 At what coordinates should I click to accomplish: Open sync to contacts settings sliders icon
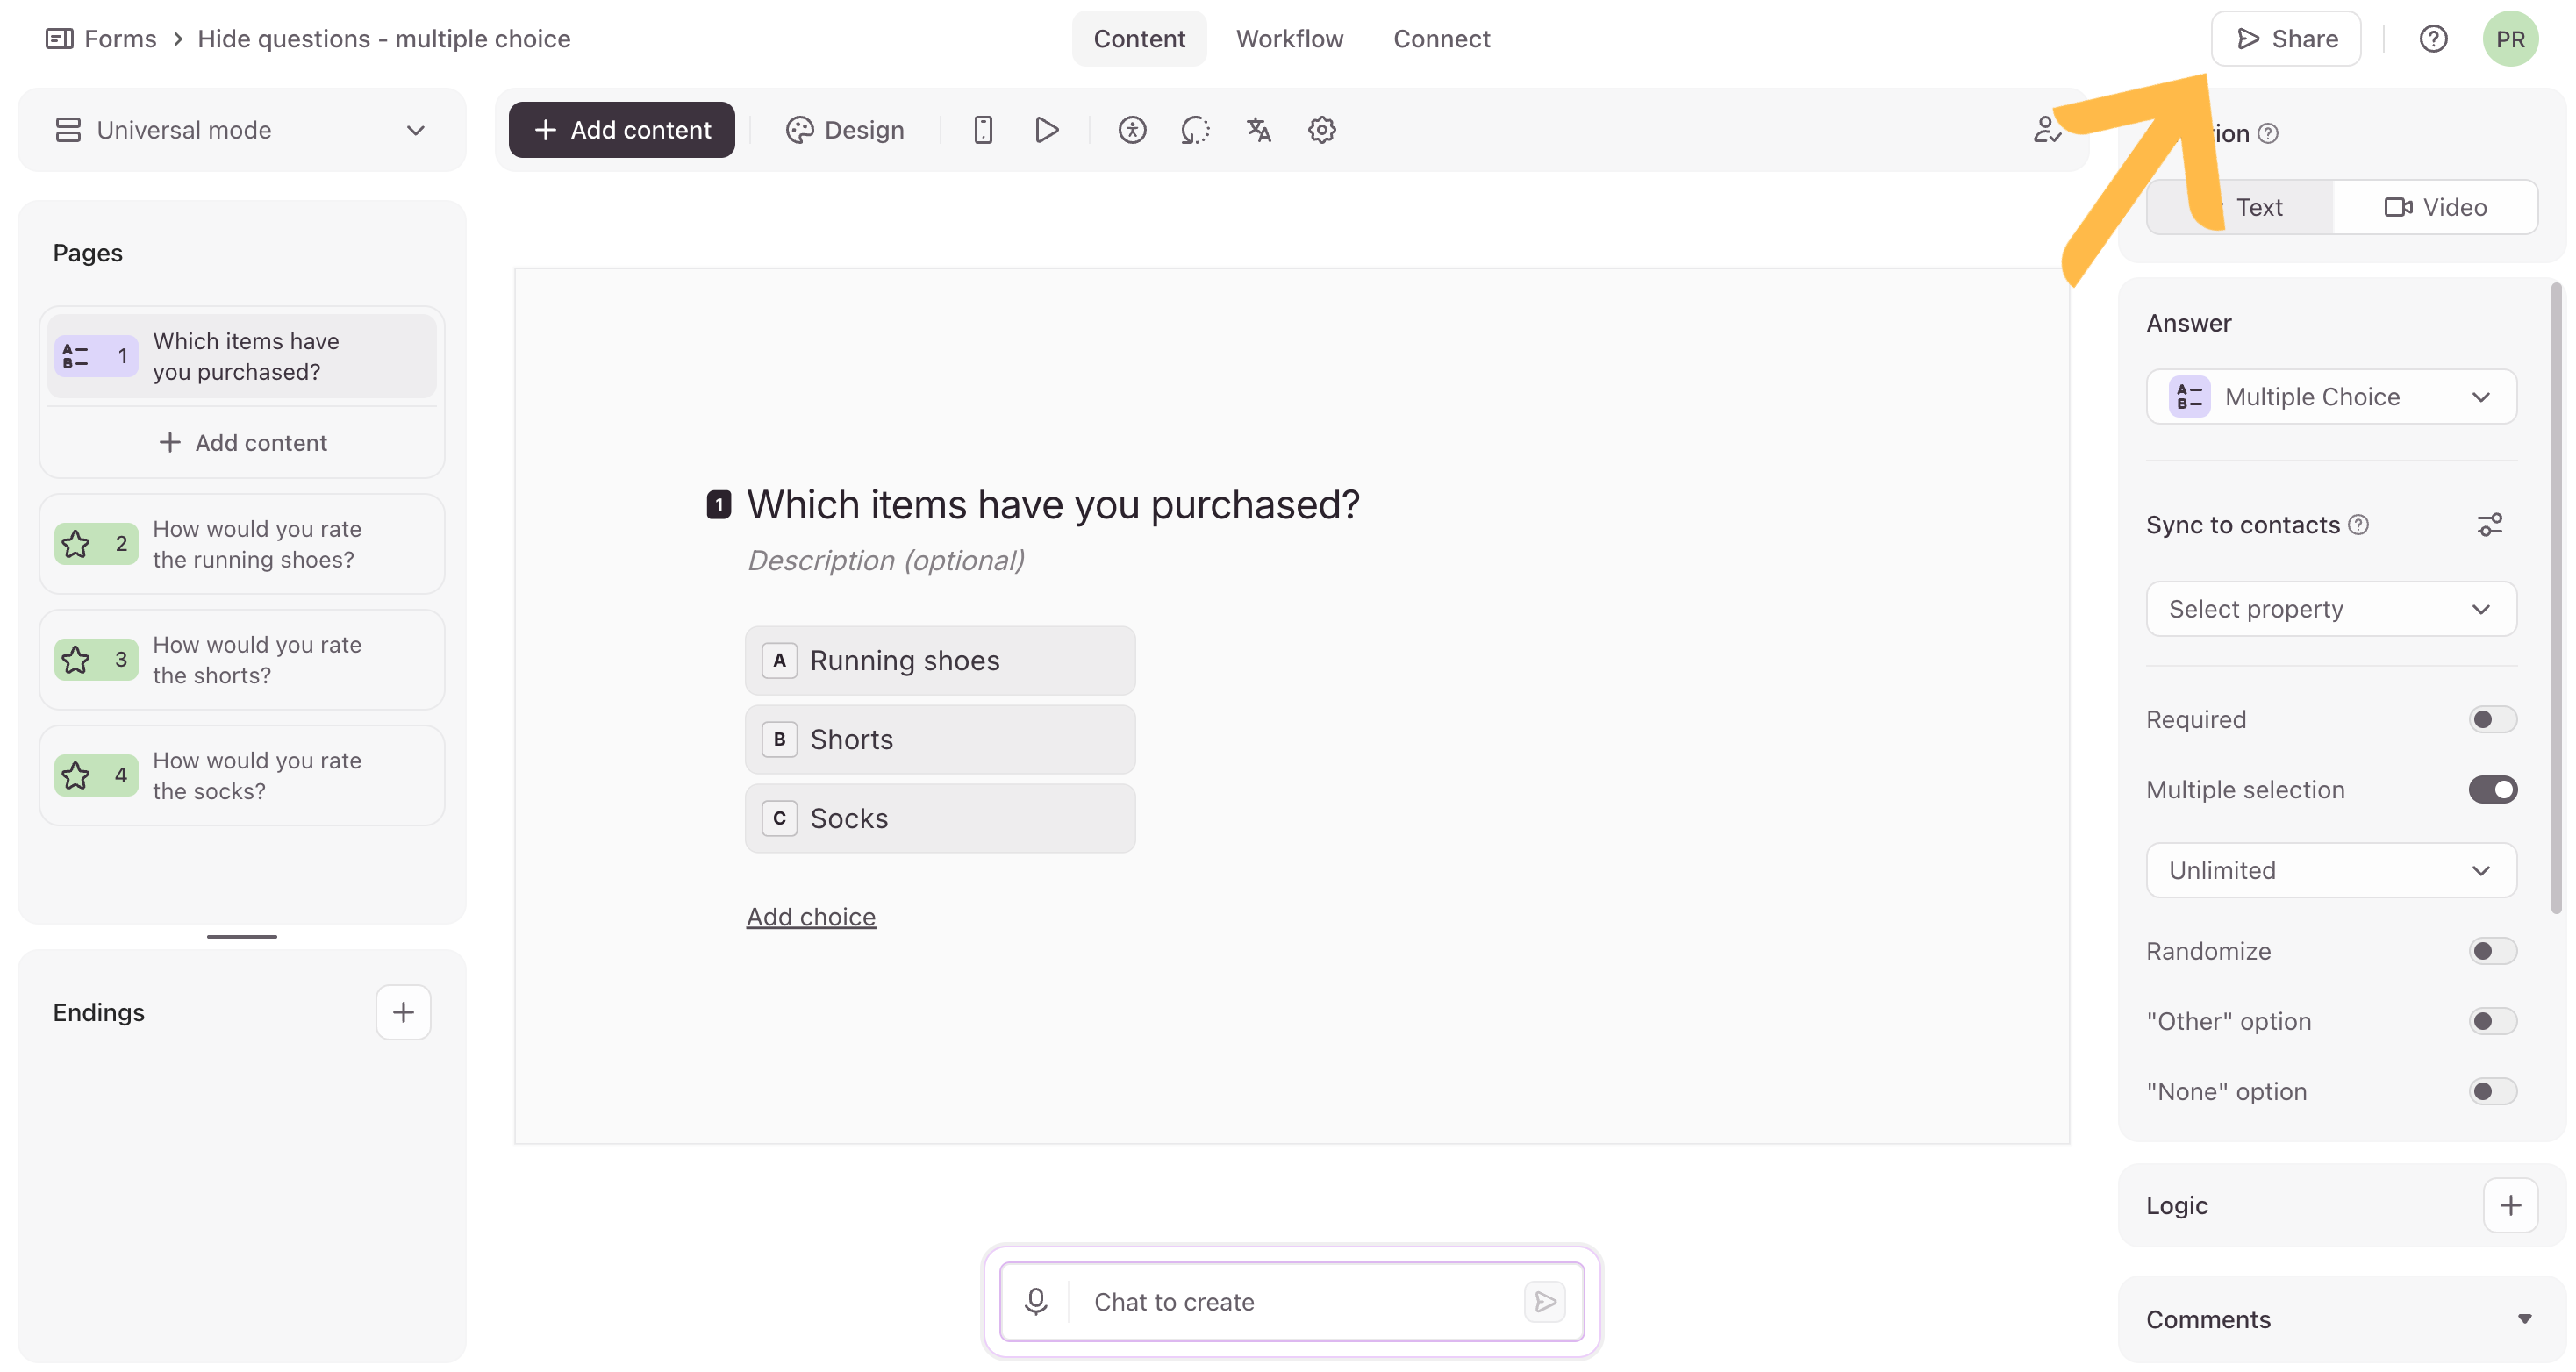pos(2490,525)
